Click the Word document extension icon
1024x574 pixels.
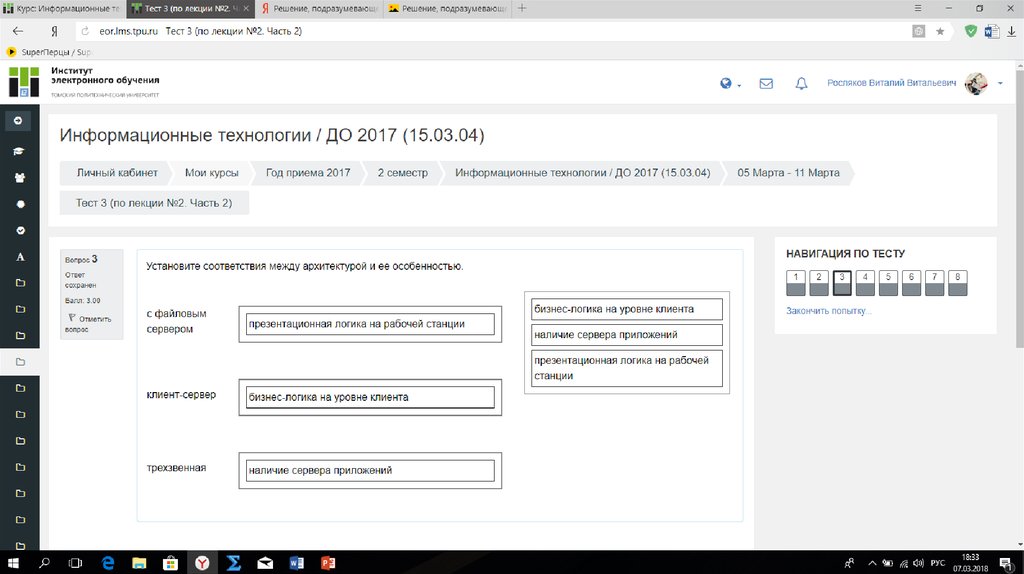(x=991, y=31)
